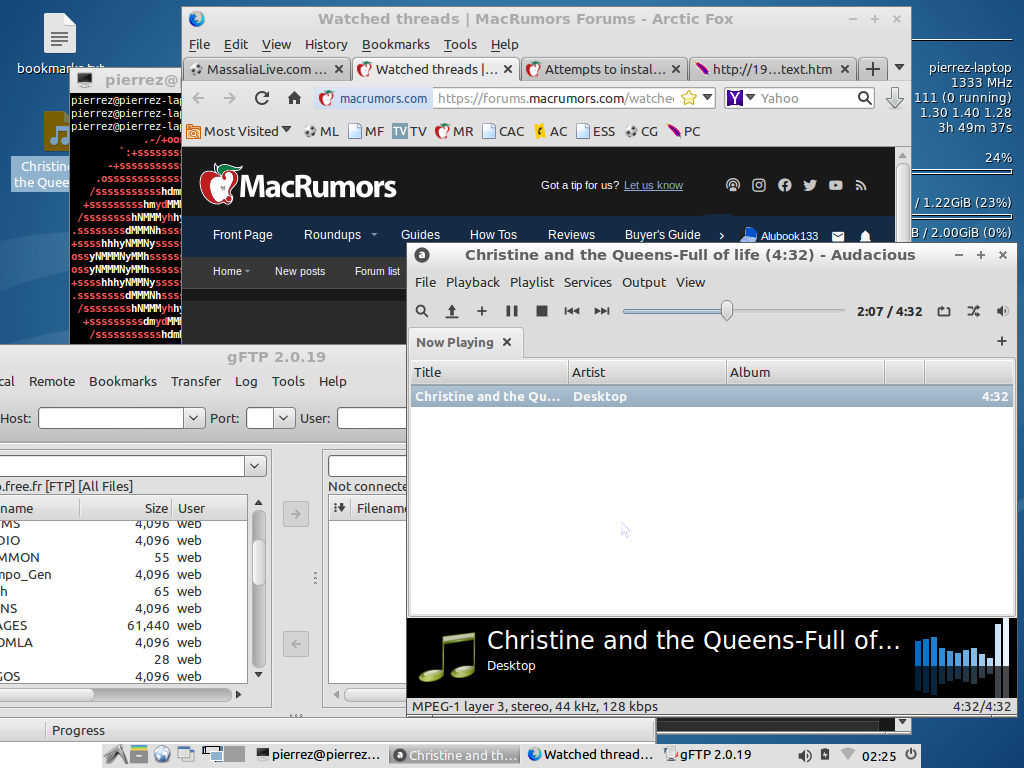
Task: Open Audacious Output menu
Action: click(644, 282)
